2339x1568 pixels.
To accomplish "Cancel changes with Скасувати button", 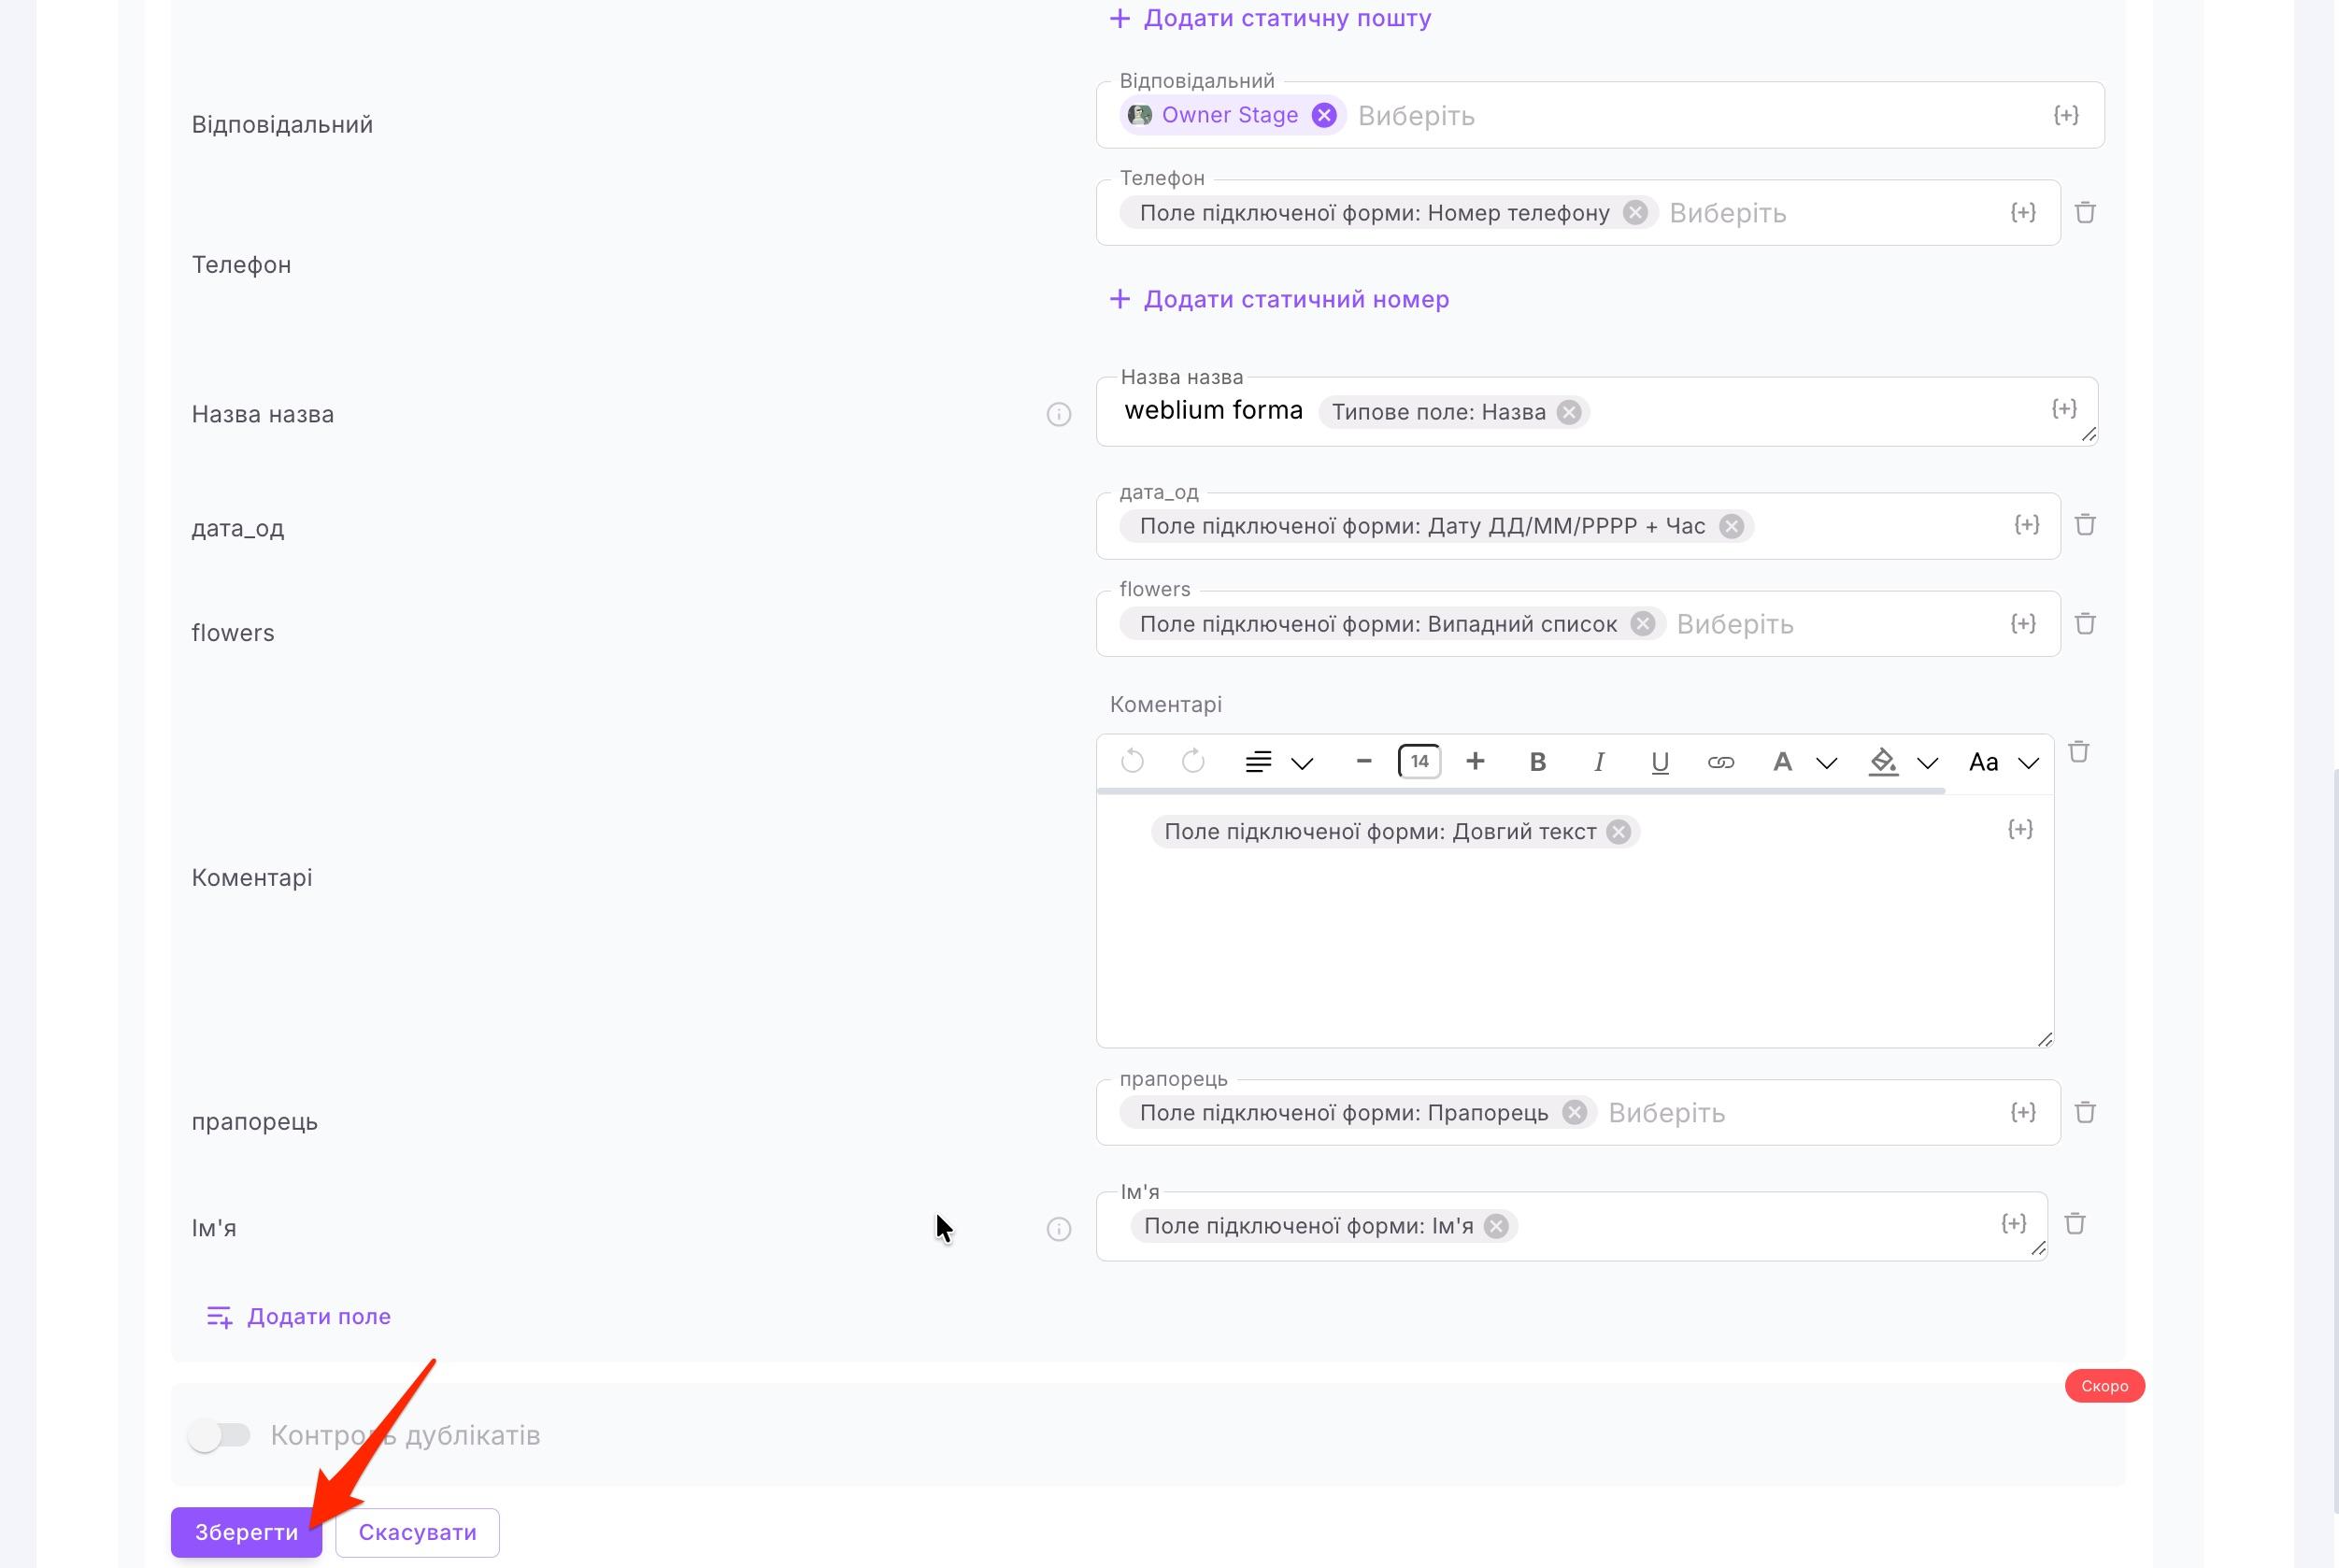I will (417, 1532).
